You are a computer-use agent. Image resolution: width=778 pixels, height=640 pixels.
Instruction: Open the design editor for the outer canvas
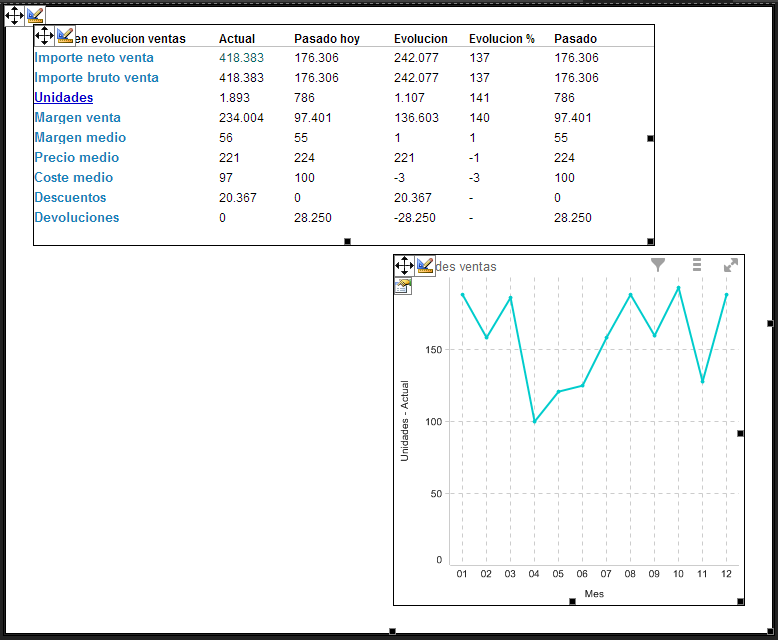point(36,15)
